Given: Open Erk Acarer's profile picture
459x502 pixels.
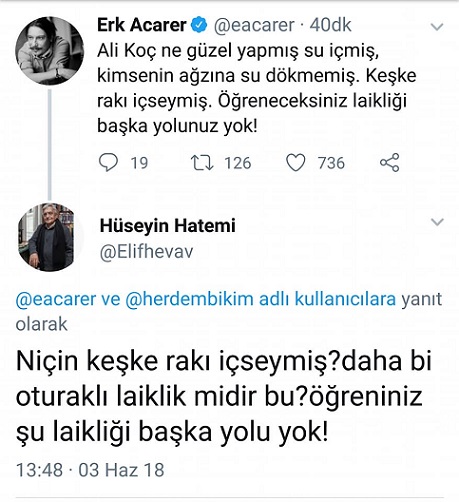Looking at the screenshot, I should tap(49, 50).
